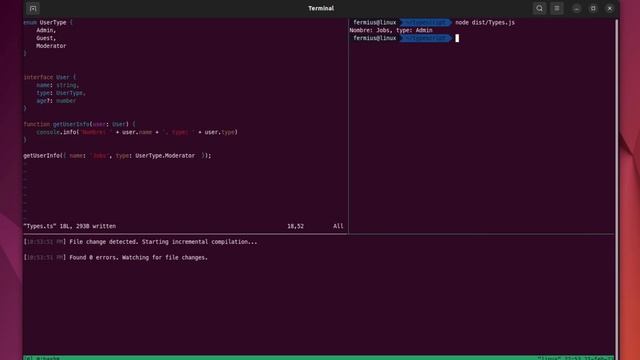Open the terminal search icon
The width and height of the screenshot is (640, 360).
(539, 8)
